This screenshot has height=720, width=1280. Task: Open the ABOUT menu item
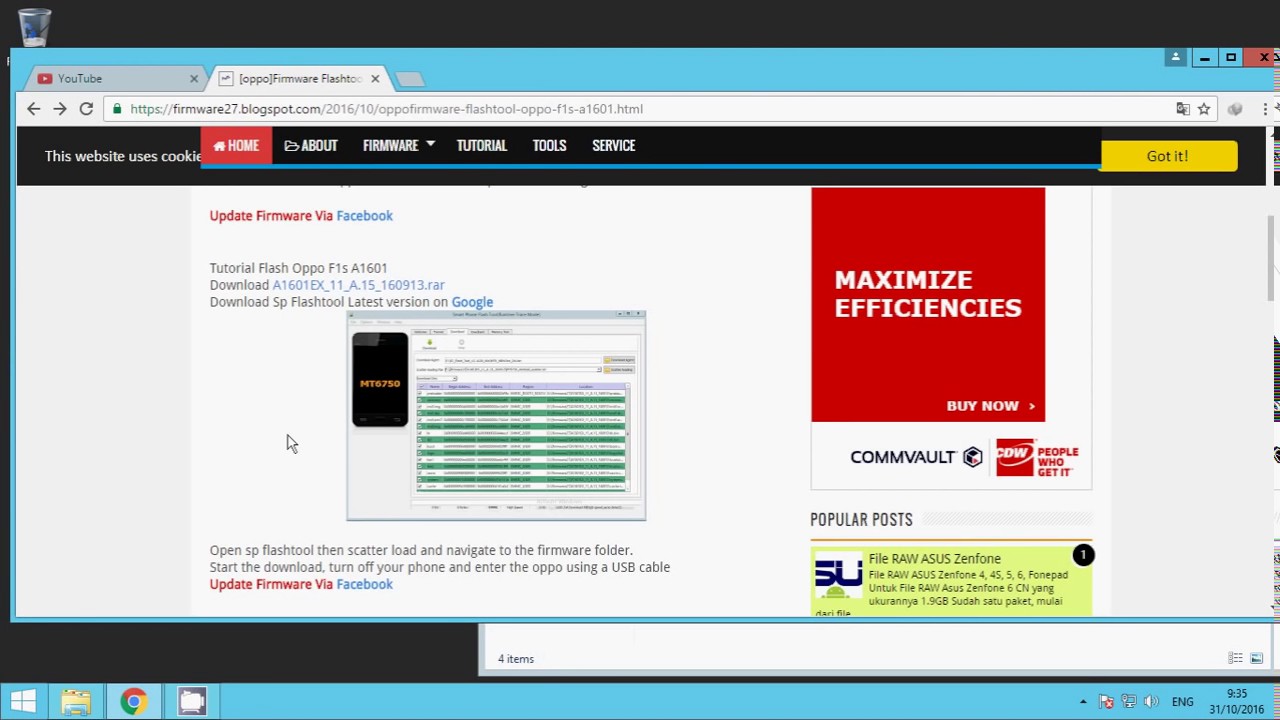311,146
